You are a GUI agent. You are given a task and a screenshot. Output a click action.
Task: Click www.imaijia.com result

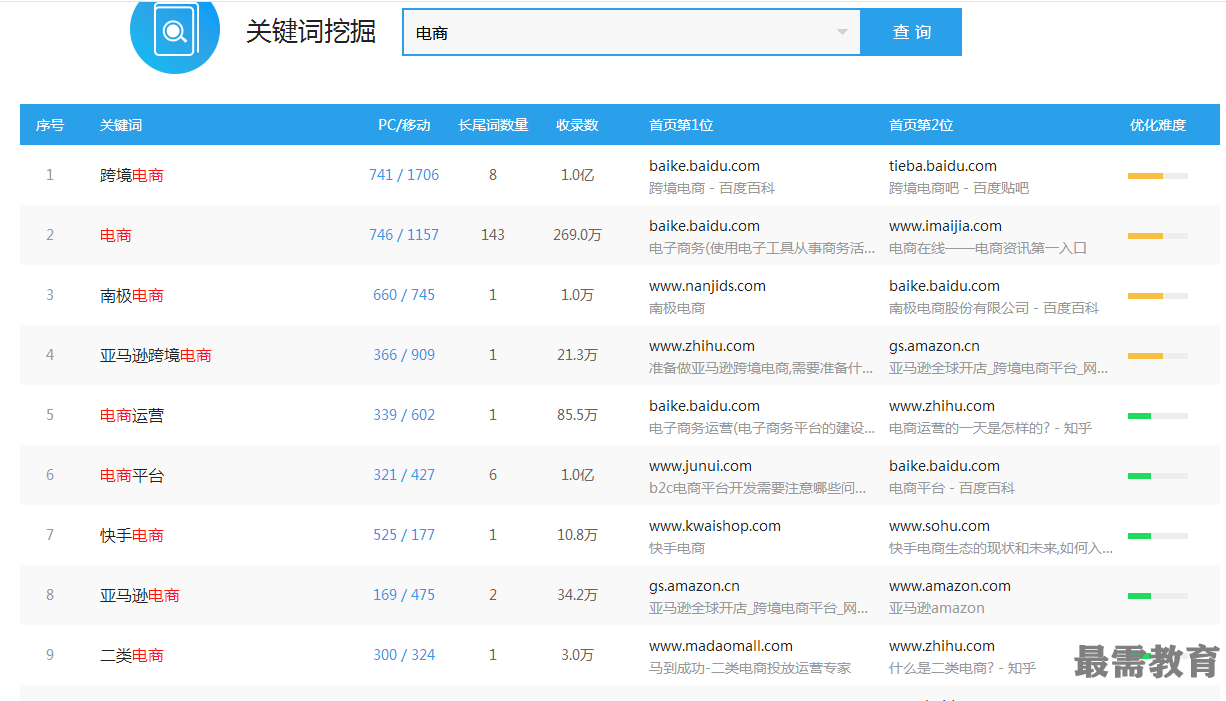945,226
